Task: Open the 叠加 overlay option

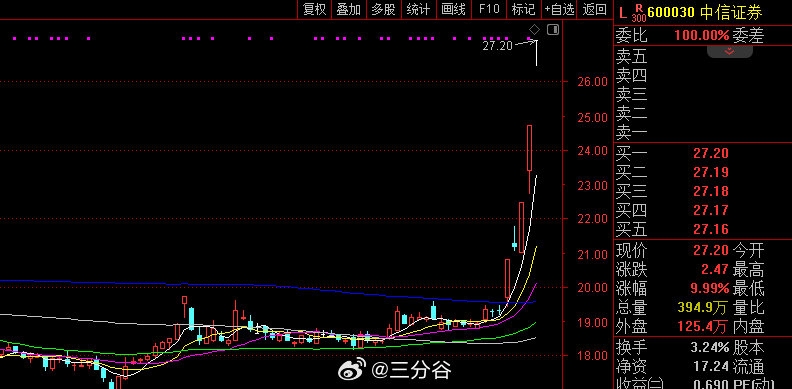Action: (x=349, y=9)
